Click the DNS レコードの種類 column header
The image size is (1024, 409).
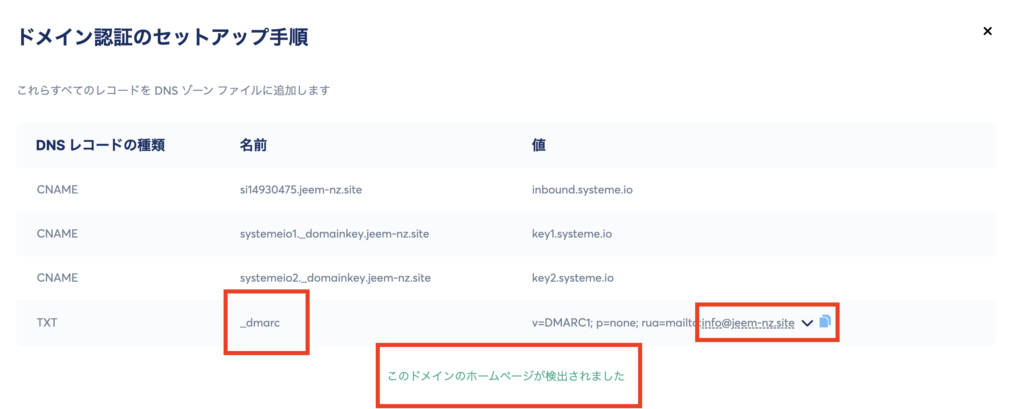[x=99, y=145]
